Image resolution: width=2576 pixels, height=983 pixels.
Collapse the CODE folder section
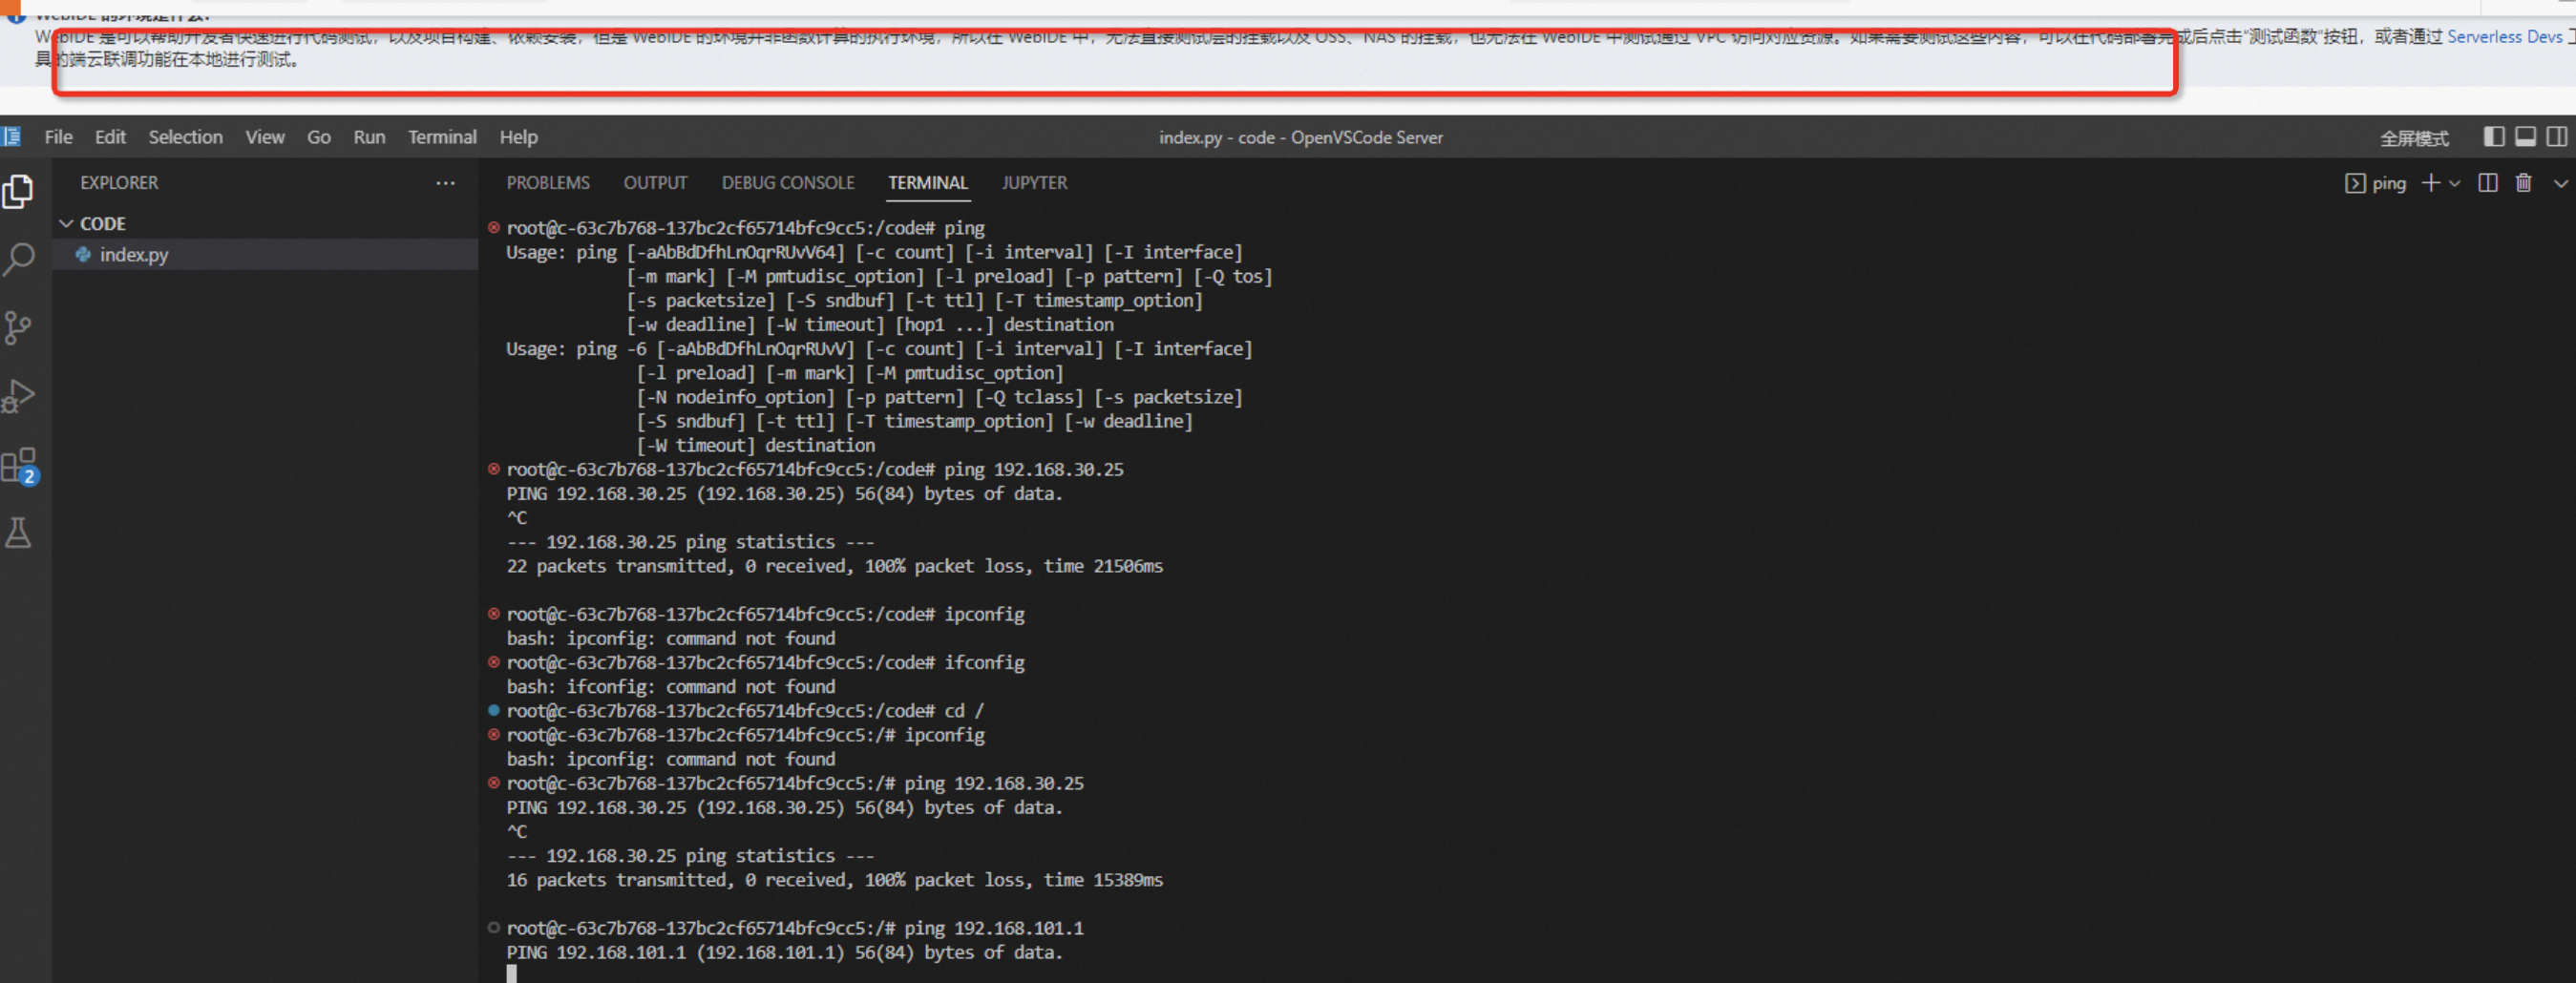(67, 224)
